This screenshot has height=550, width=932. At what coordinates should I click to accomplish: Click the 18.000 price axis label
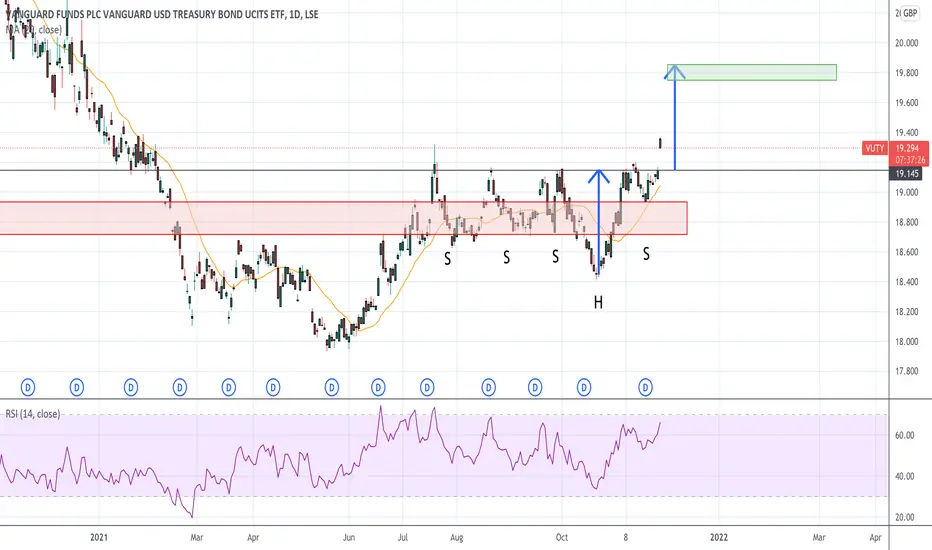pyautogui.click(x=906, y=342)
